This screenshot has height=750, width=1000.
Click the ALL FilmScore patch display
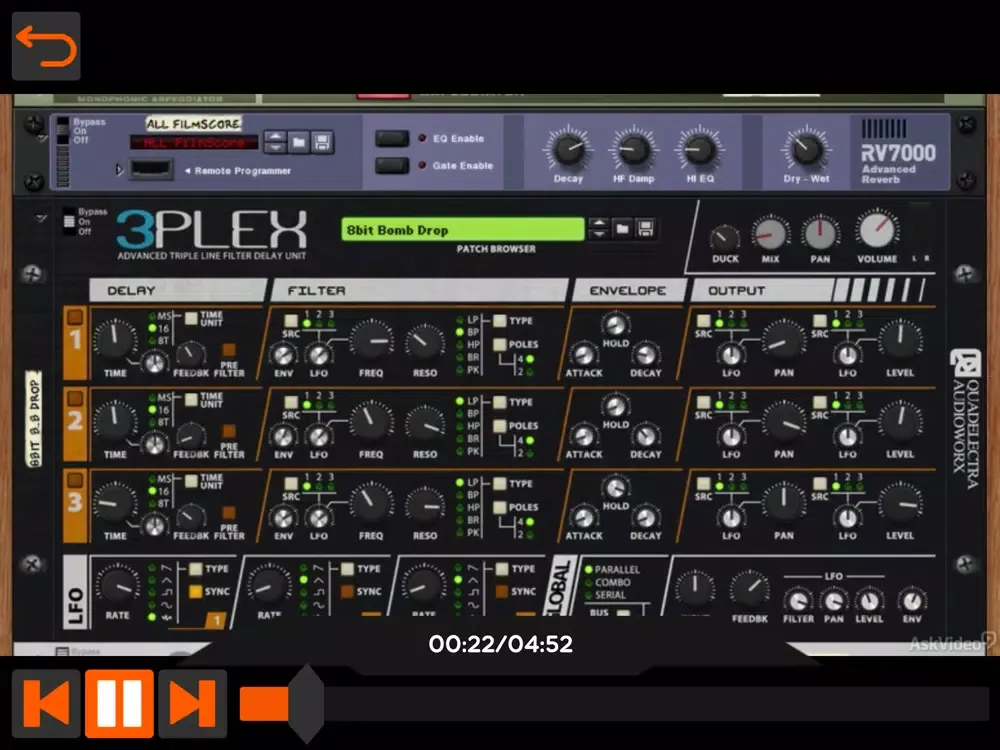click(x=194, y=142)
